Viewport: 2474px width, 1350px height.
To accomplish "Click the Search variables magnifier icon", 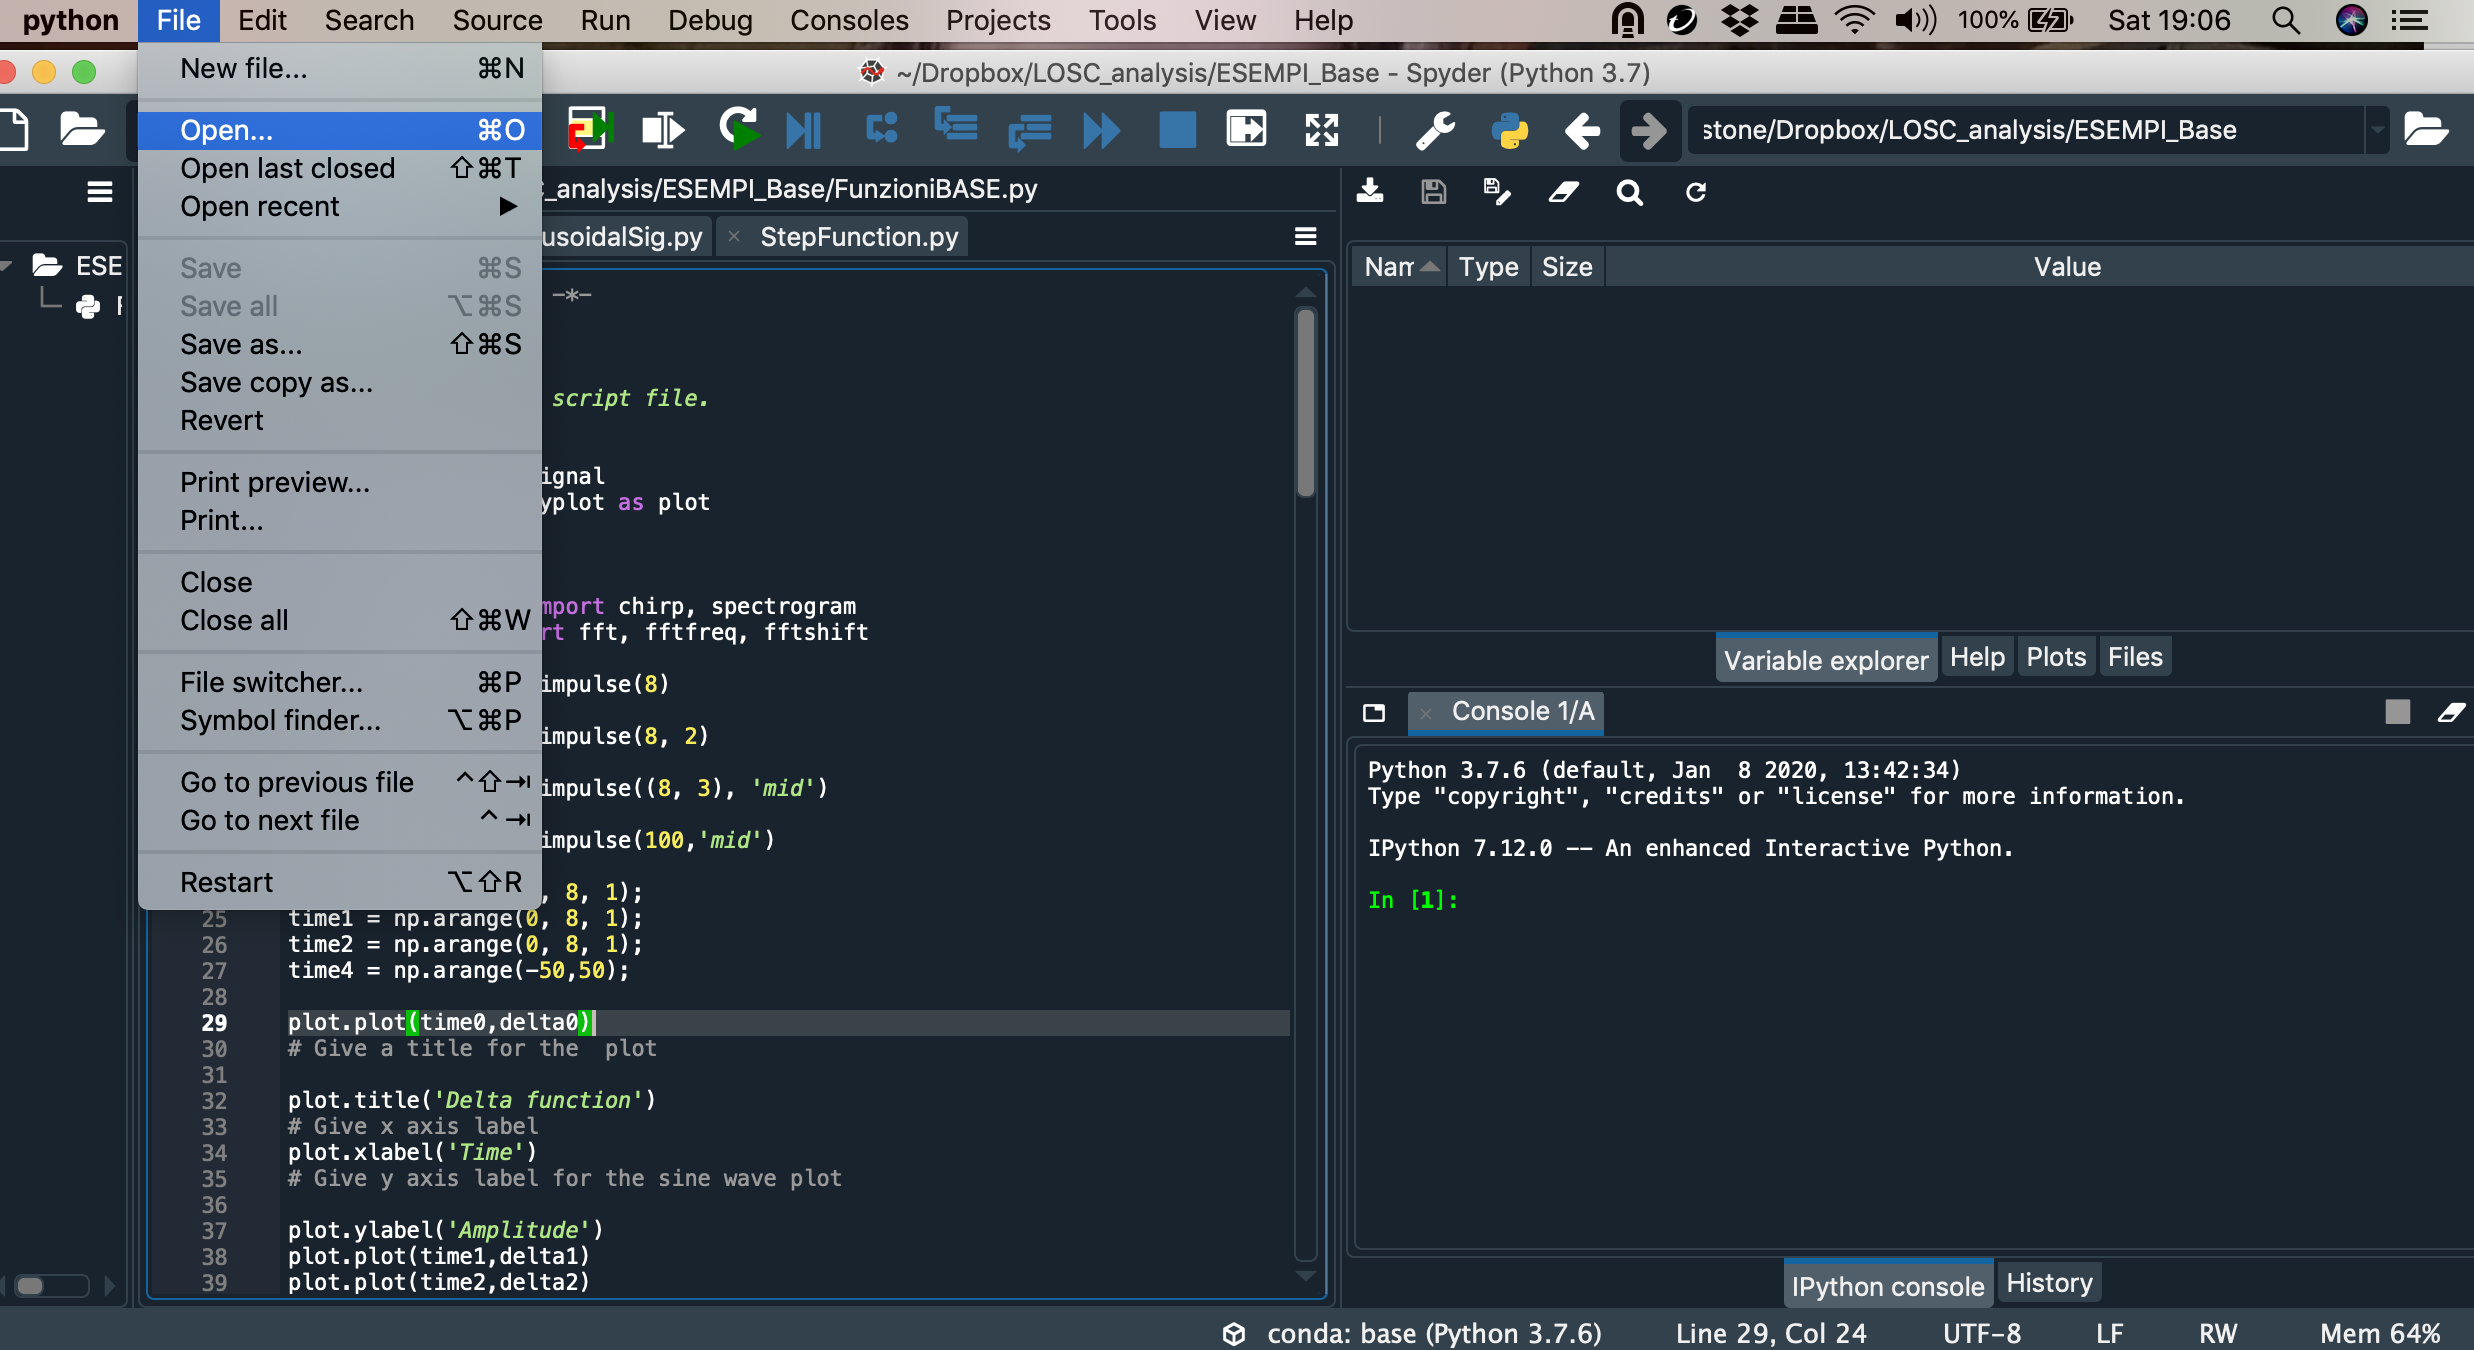I will [x=1630, y=192].
